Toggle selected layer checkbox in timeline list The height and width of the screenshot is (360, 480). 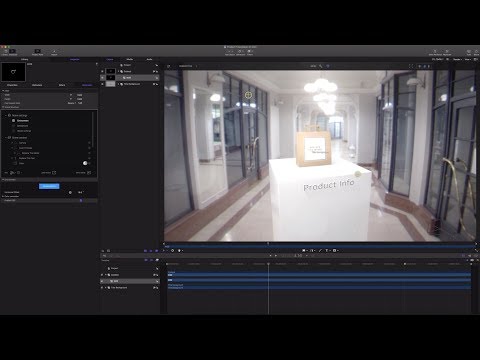click(x=102, y=281)
